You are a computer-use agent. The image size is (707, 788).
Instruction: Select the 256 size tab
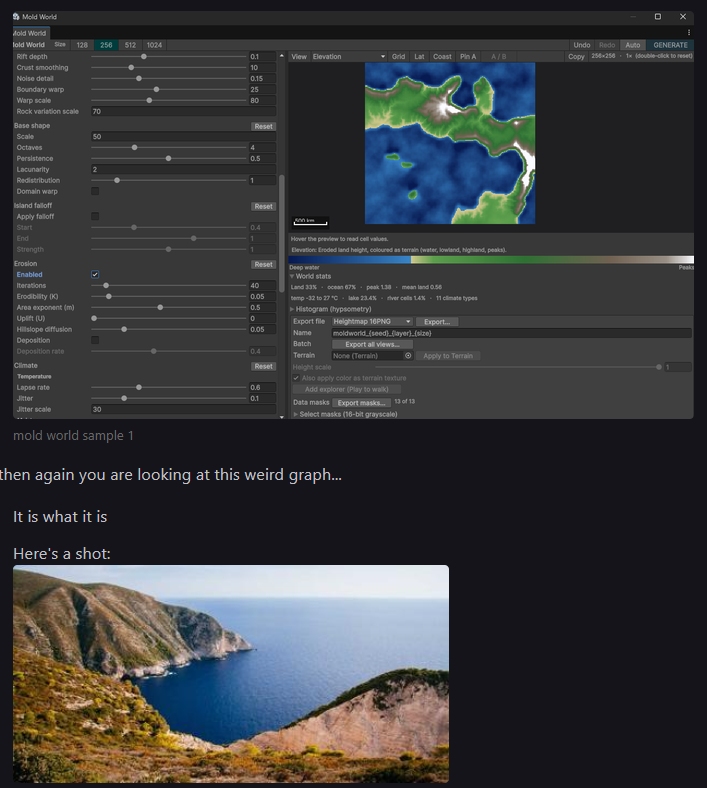(x=106, y=45)
